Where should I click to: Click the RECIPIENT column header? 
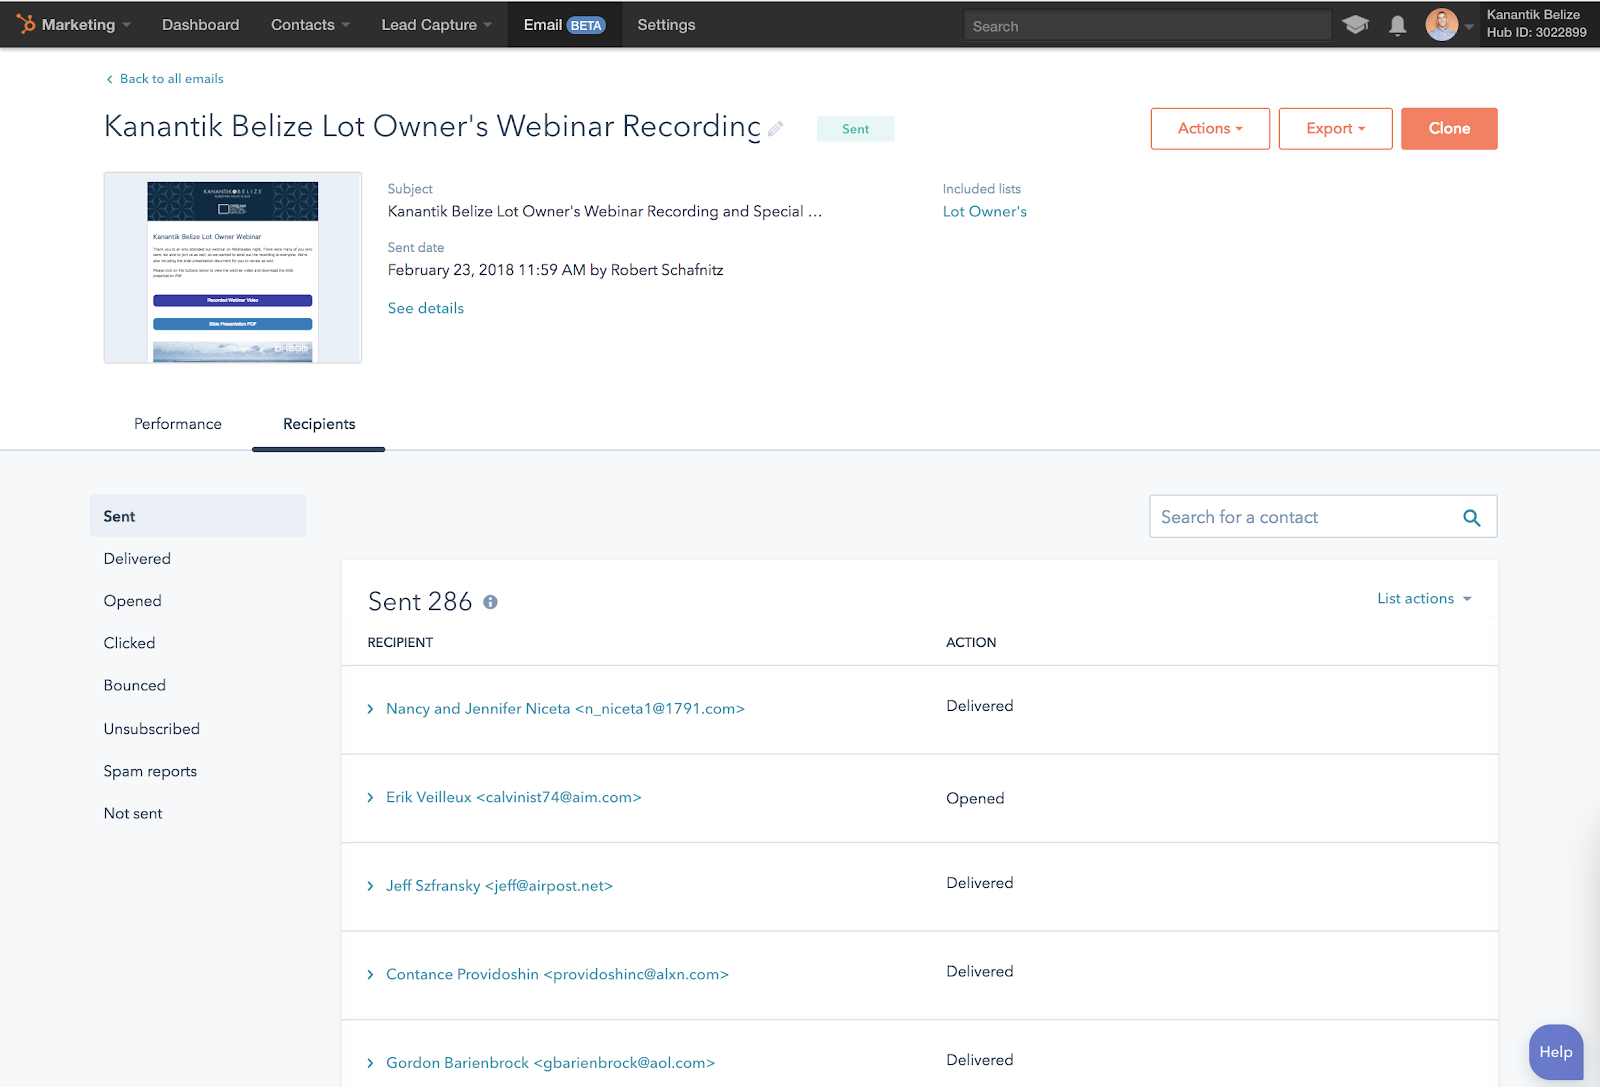[x=400, y=643]
